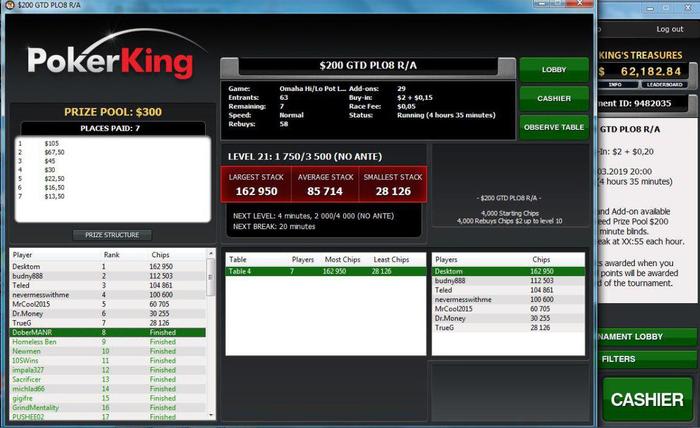Open the Lobby button
Screen dimensions: 700x428
pyautogui.click(x=554, y=70)
